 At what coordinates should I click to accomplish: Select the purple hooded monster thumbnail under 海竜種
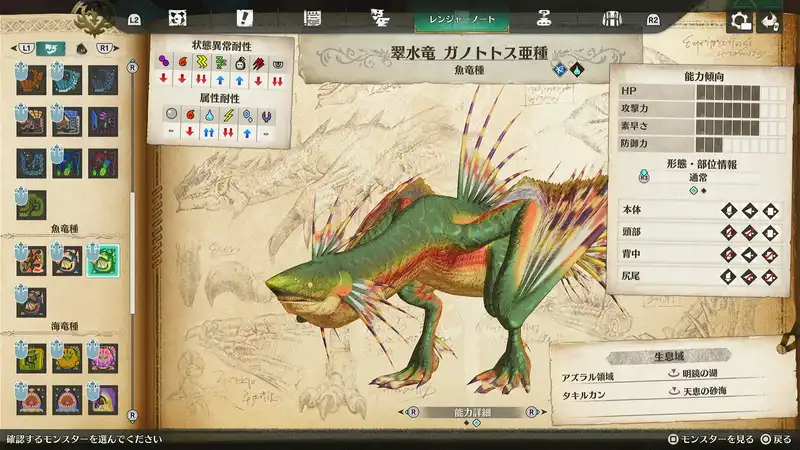(103, 400)
